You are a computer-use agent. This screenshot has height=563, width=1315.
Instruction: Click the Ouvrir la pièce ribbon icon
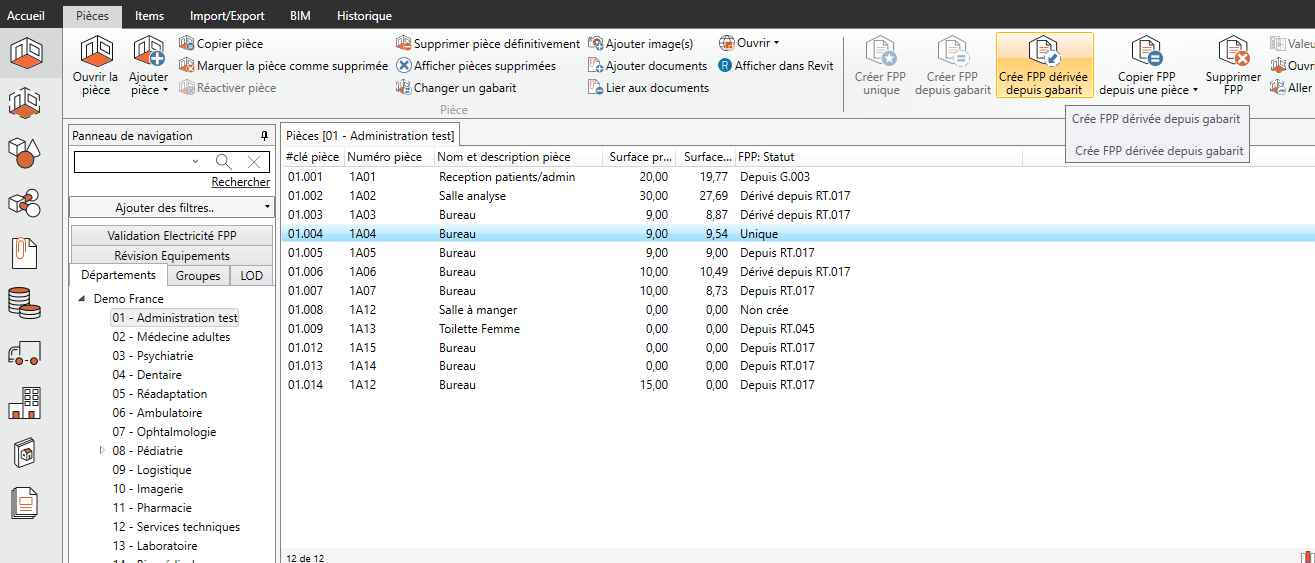96,52
